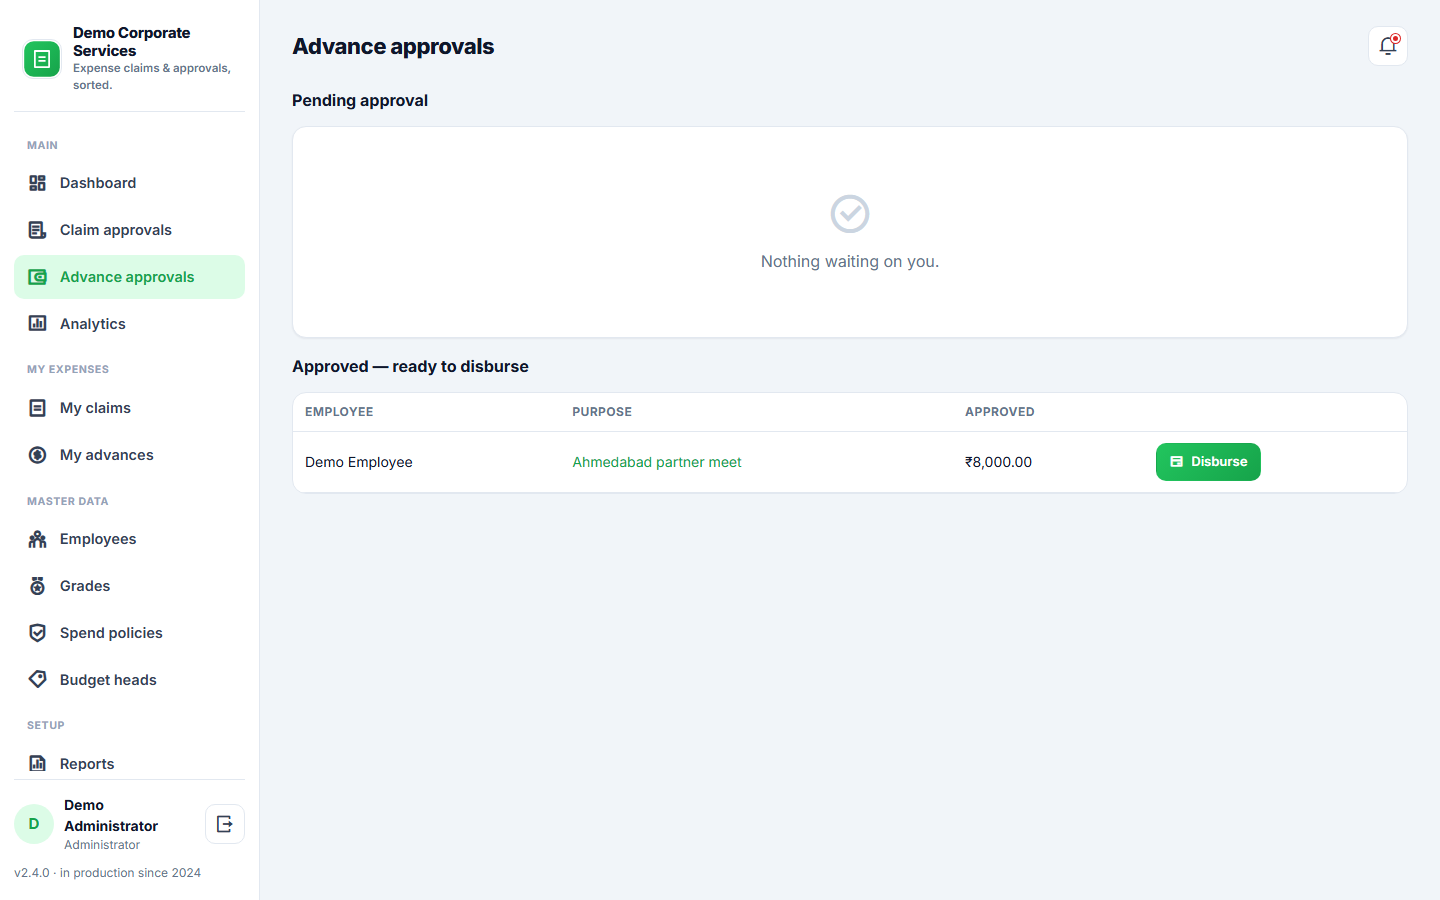Viewport: 1440px width, 900px height.
Task: Click the D user avatar
Action: 34,824
